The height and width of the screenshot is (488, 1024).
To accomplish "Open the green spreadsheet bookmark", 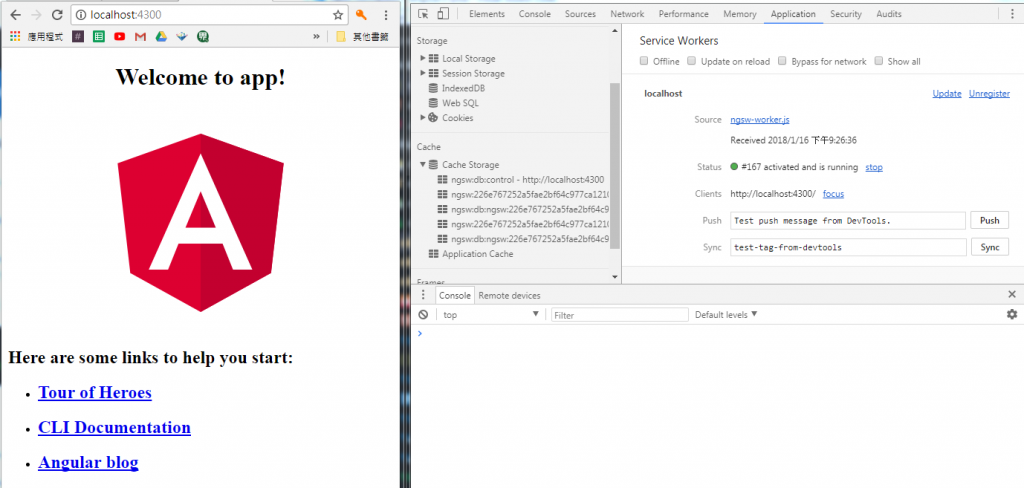I will click(99, 37).
